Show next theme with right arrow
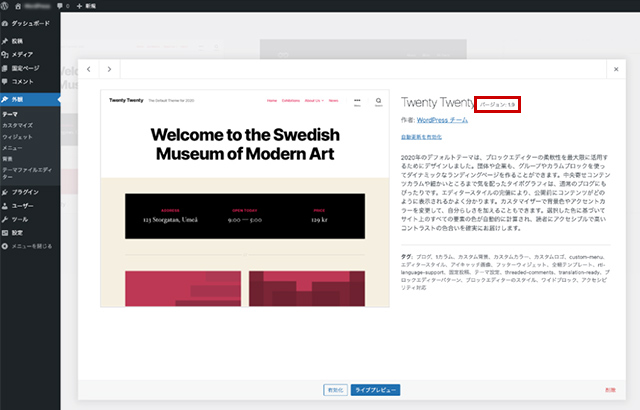This screenshot has width=640, height=410. point(109,69)
